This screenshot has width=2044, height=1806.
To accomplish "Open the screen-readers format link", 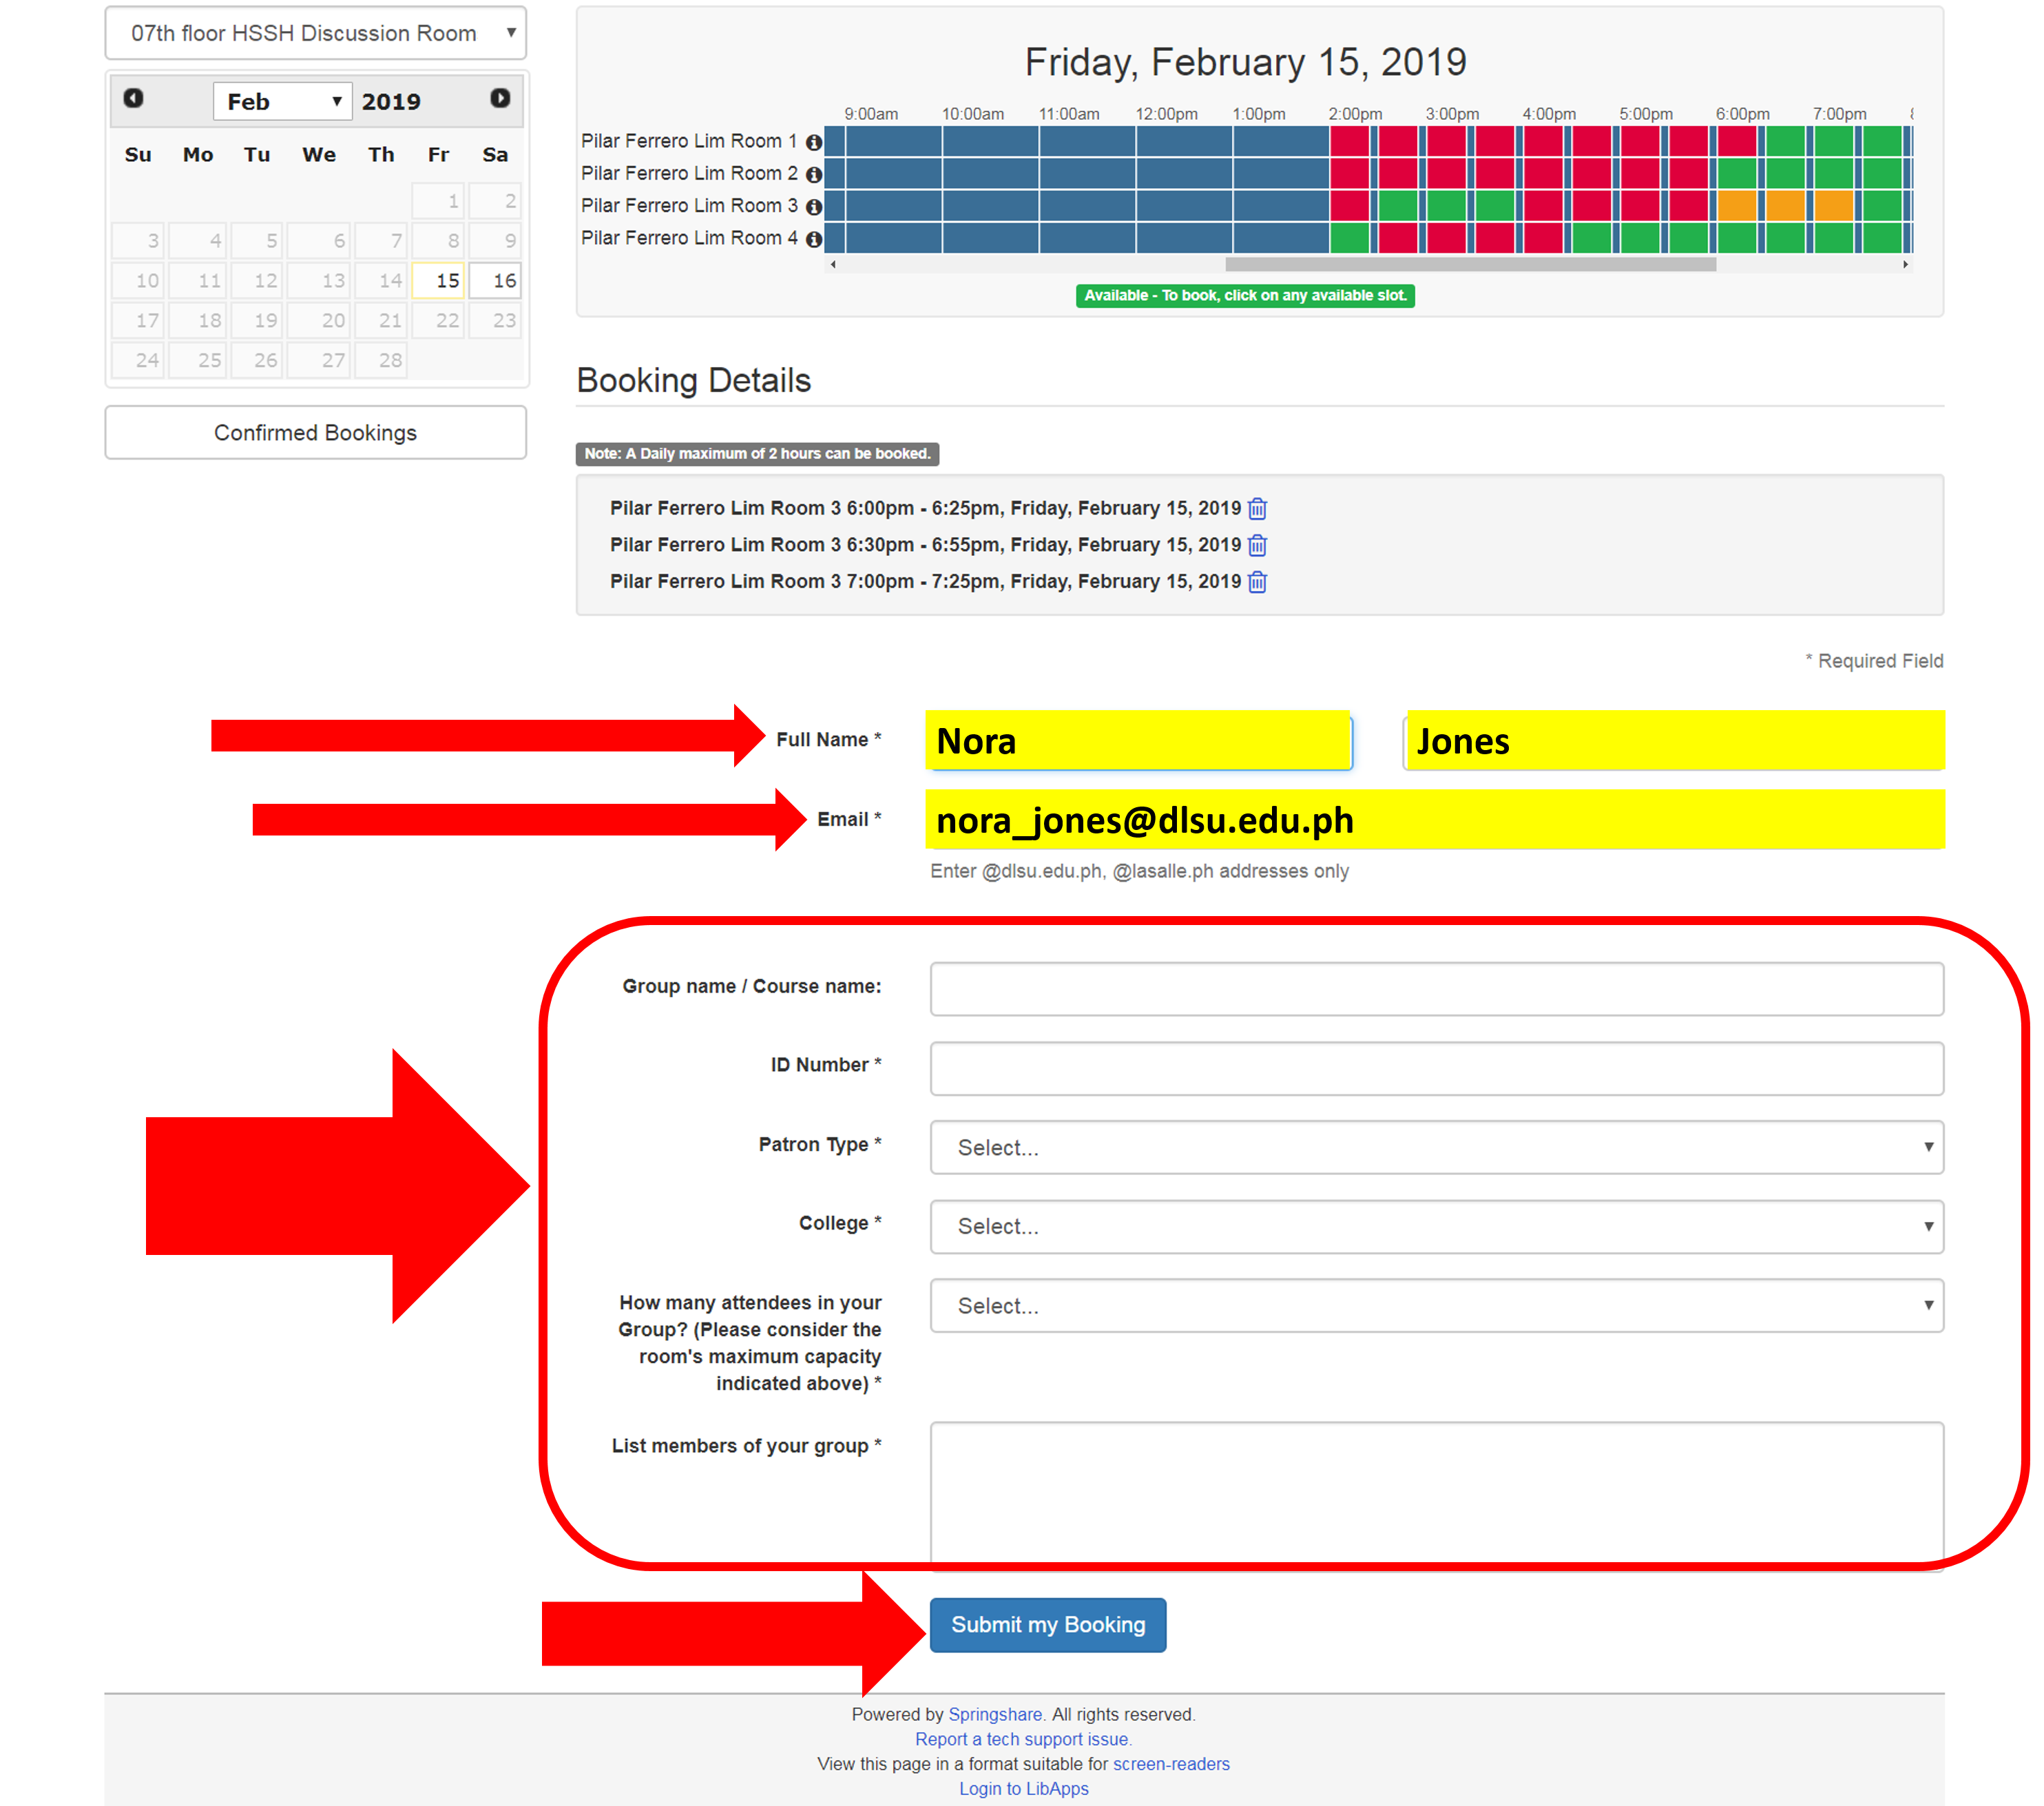I will [1171, 1764].
